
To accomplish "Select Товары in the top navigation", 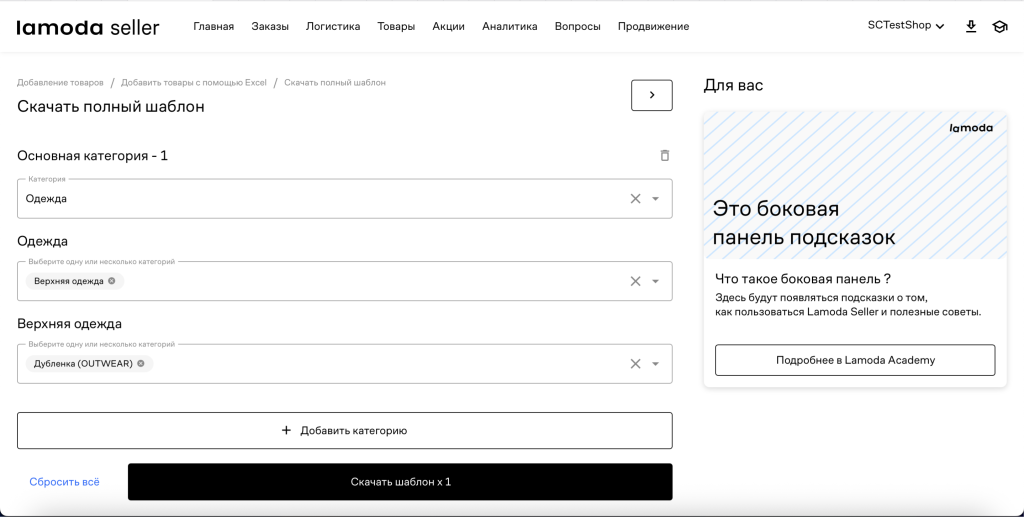I will (x=396, y=27).
